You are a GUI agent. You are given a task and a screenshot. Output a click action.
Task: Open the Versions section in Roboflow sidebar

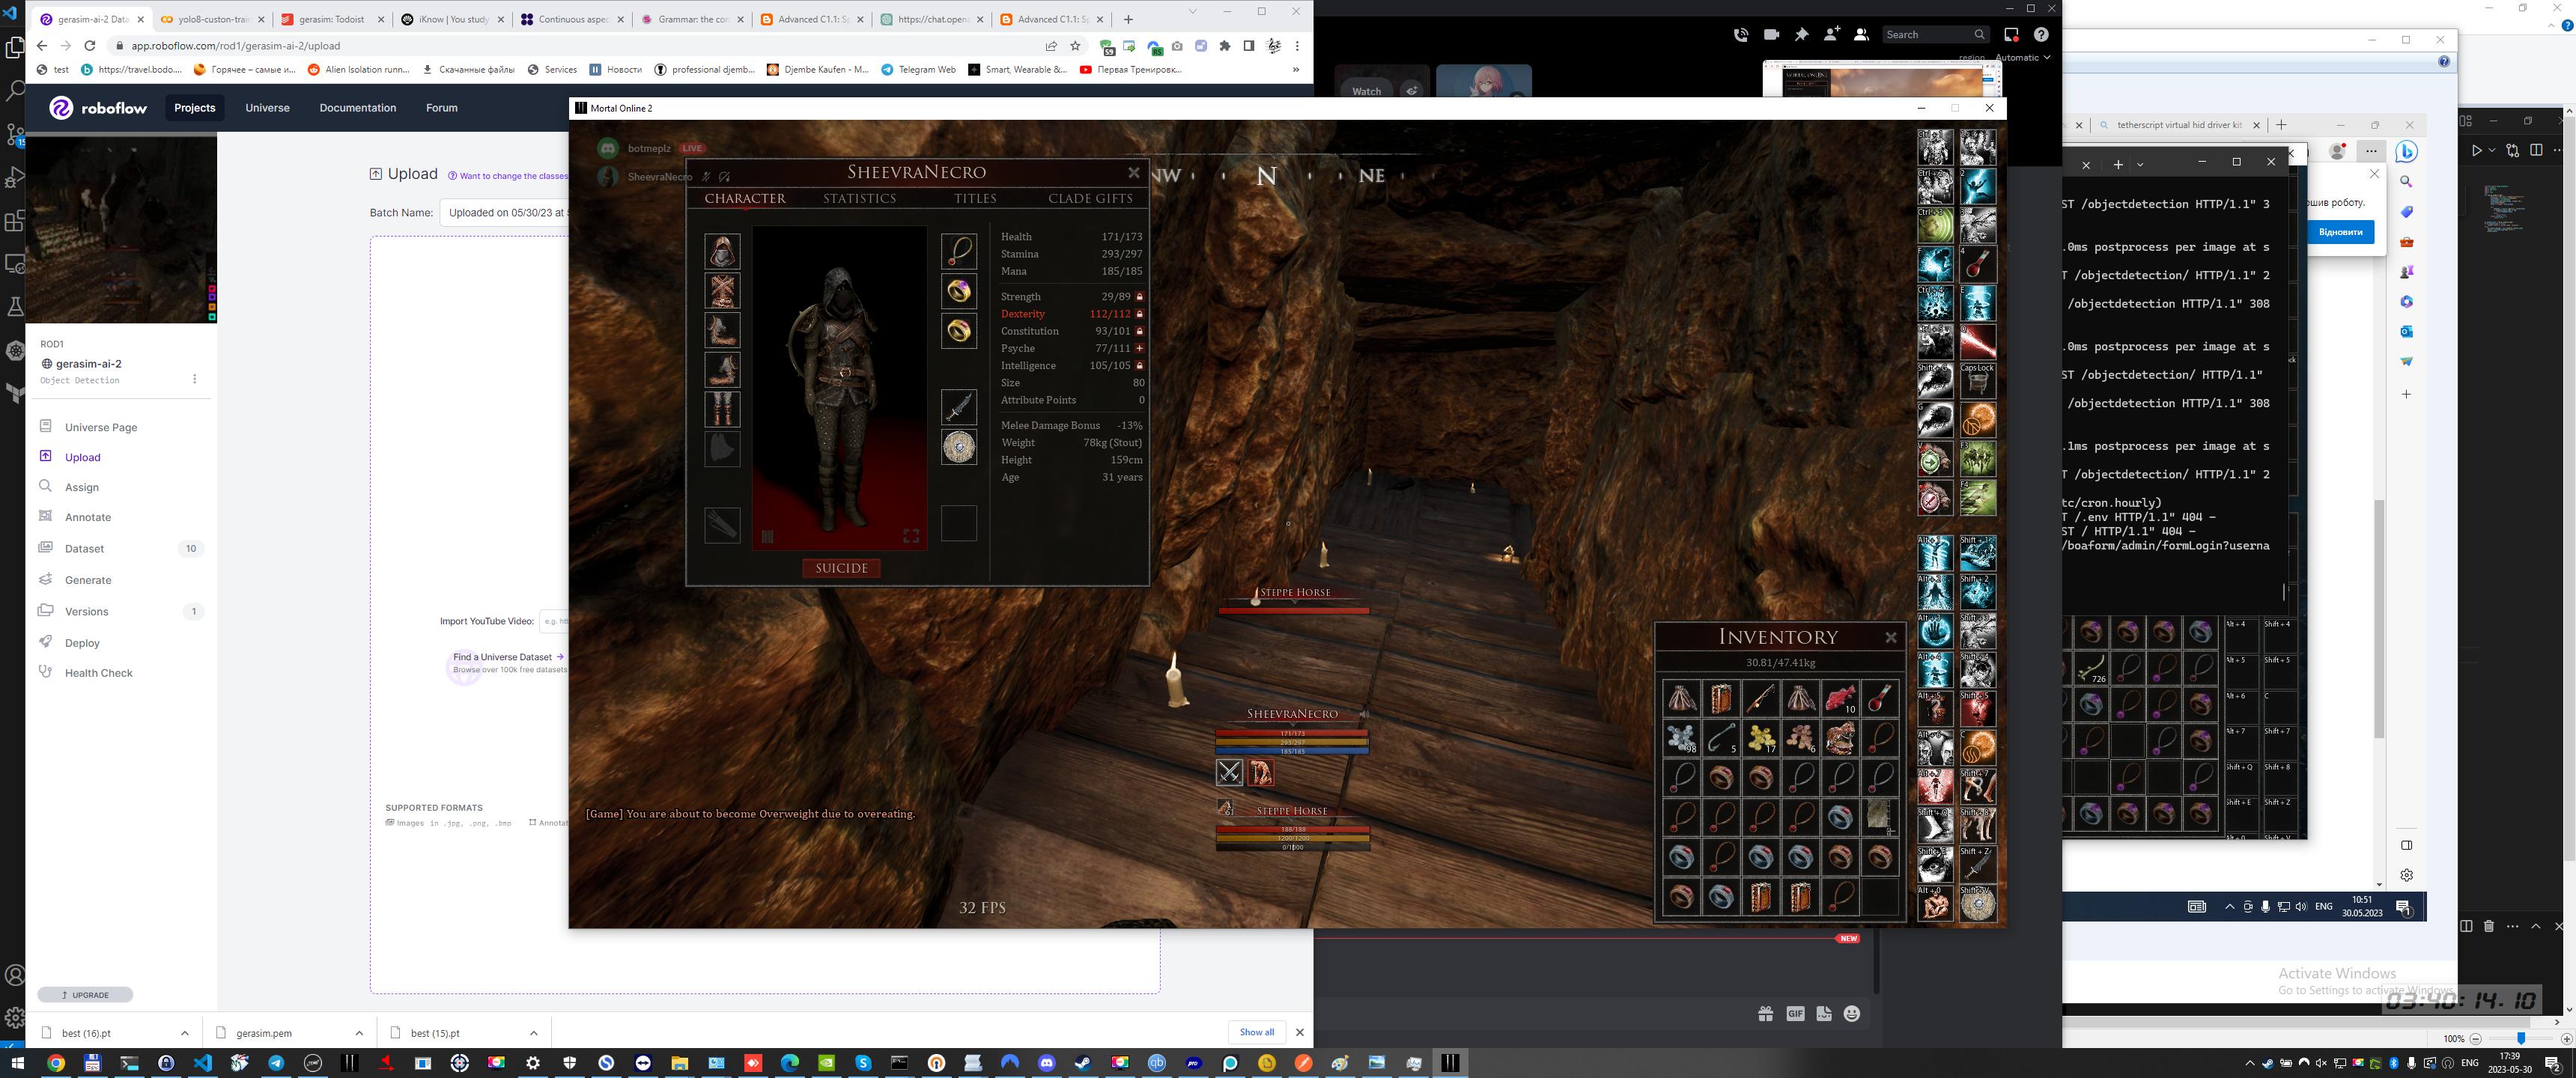(86, 611)
